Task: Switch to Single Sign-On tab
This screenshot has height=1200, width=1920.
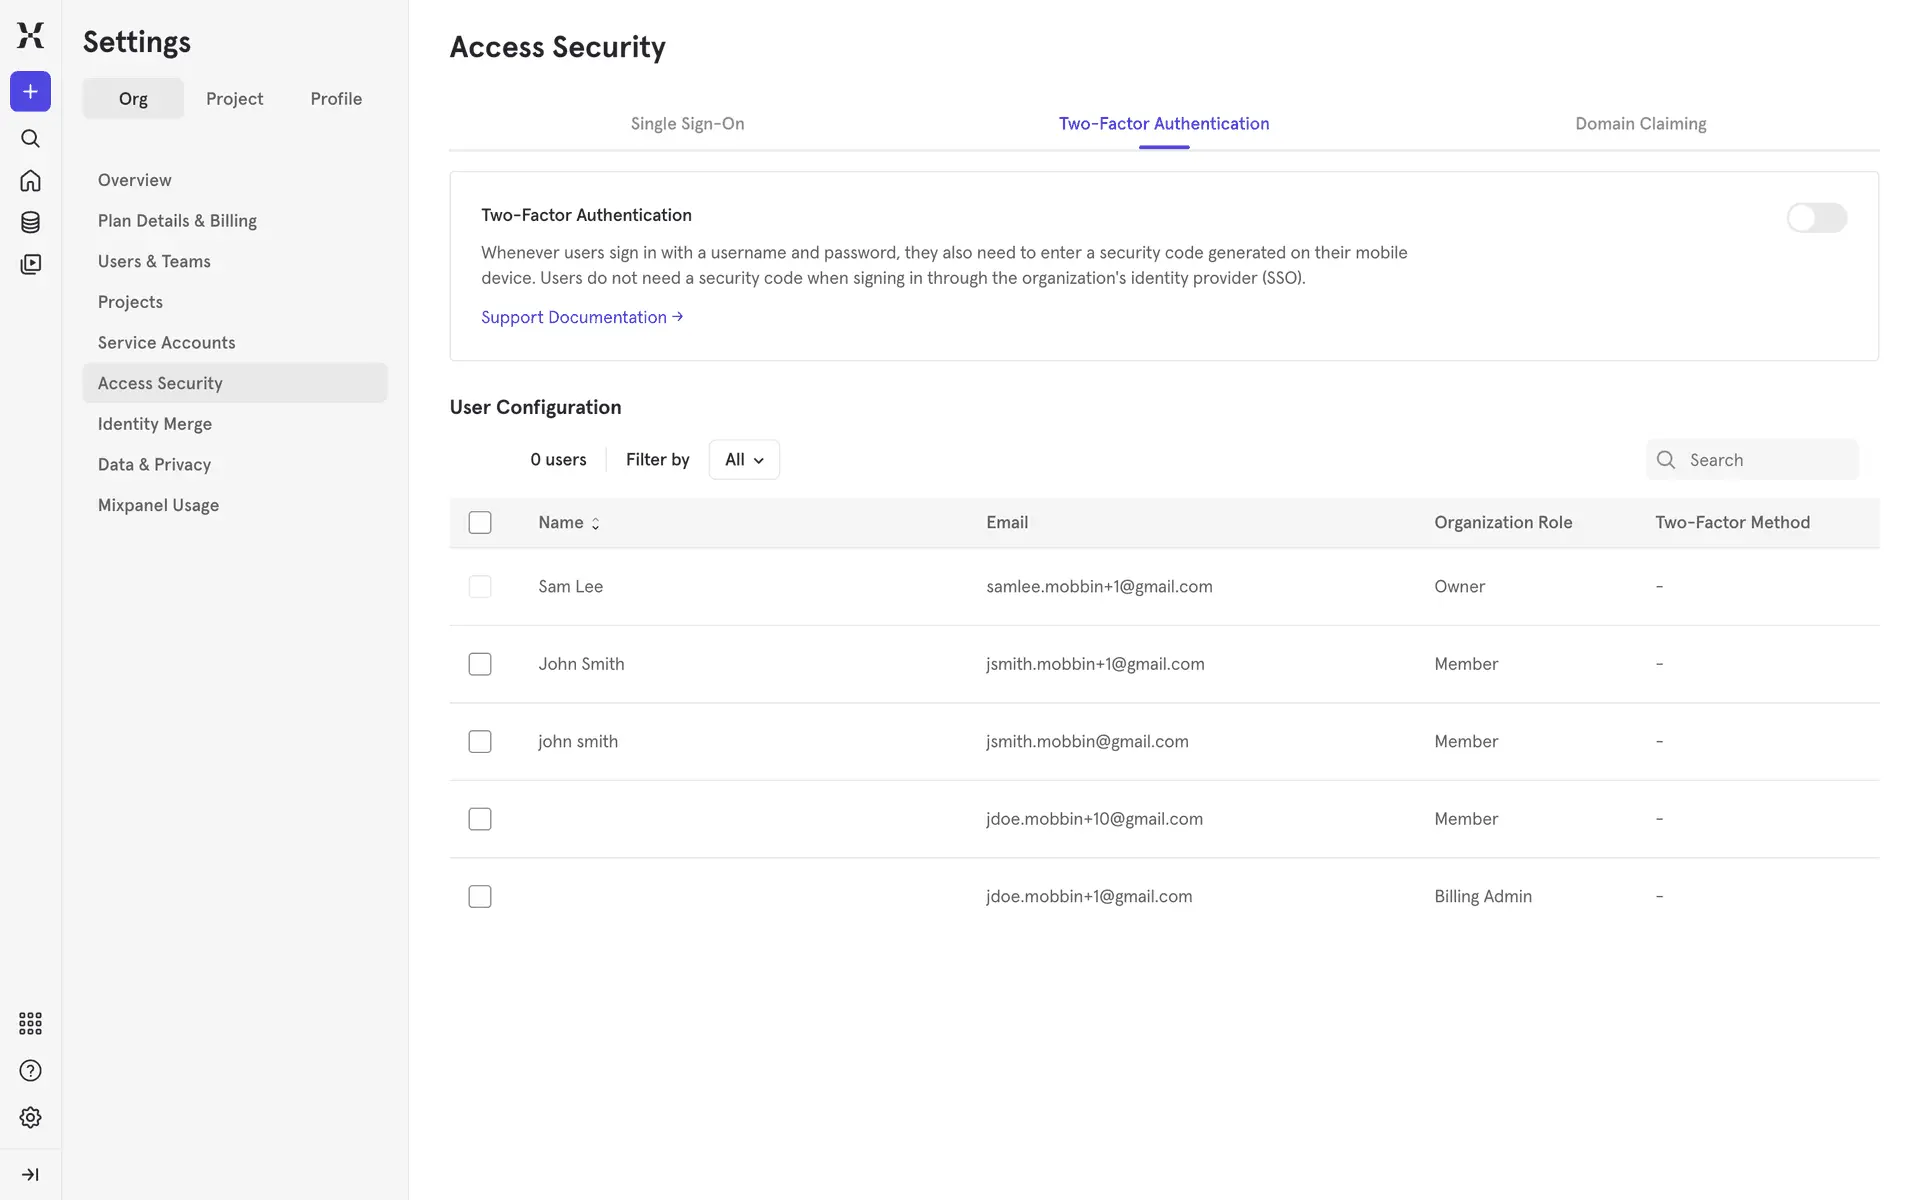Action: pos(687,124)
